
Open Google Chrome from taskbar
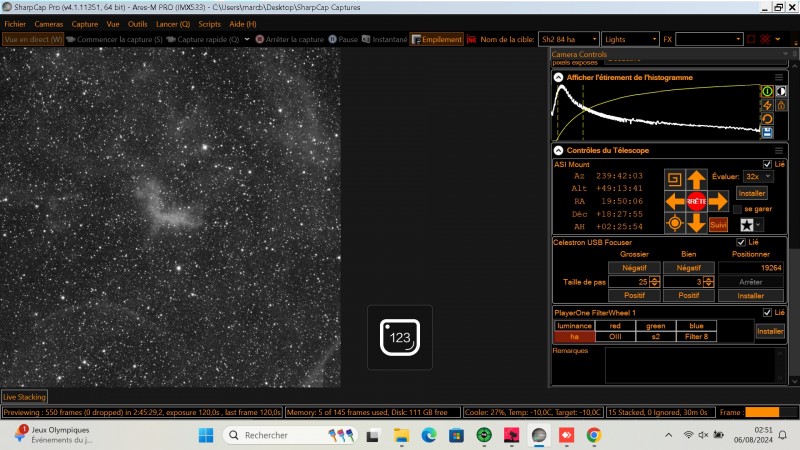(x=593, y=435)
